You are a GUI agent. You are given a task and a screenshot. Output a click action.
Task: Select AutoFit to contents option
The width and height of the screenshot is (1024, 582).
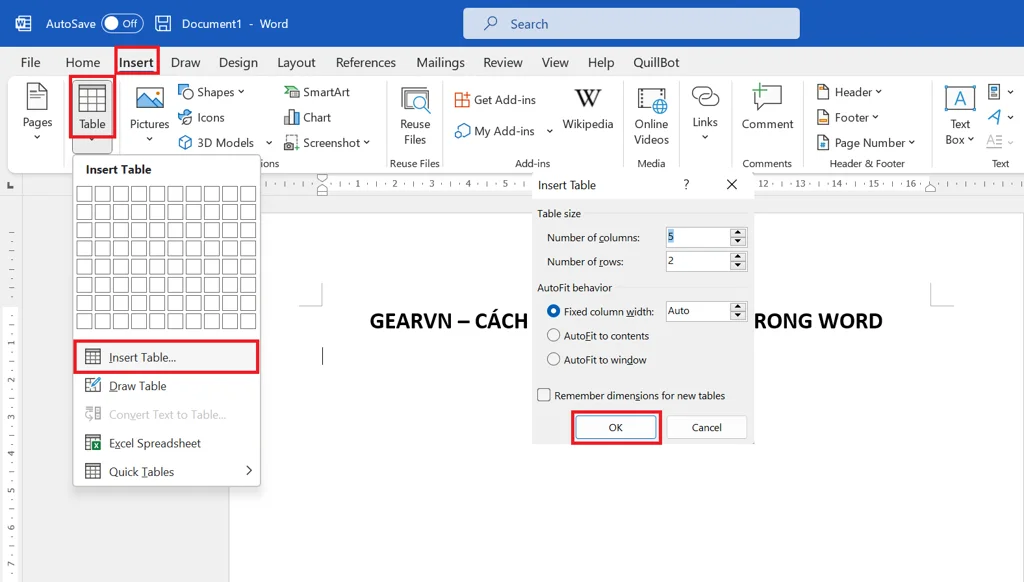click(553, 336)
